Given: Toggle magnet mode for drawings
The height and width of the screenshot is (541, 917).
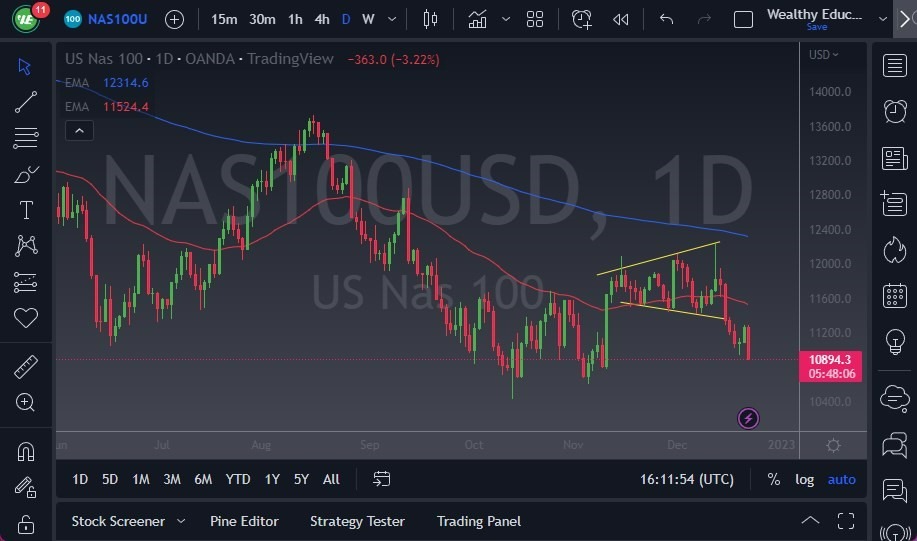Looking at the screenshot, I should 26,452.
